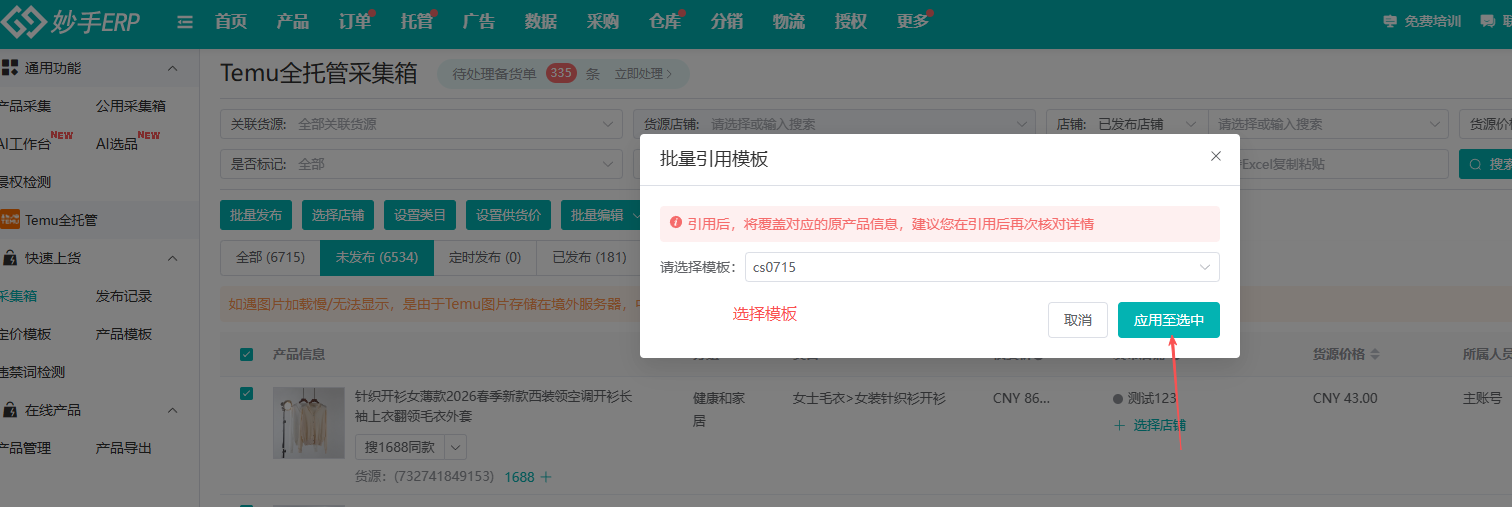Open the 请选择模板 dropdown cs0715
1512x507 pixels.
(982, 267)
